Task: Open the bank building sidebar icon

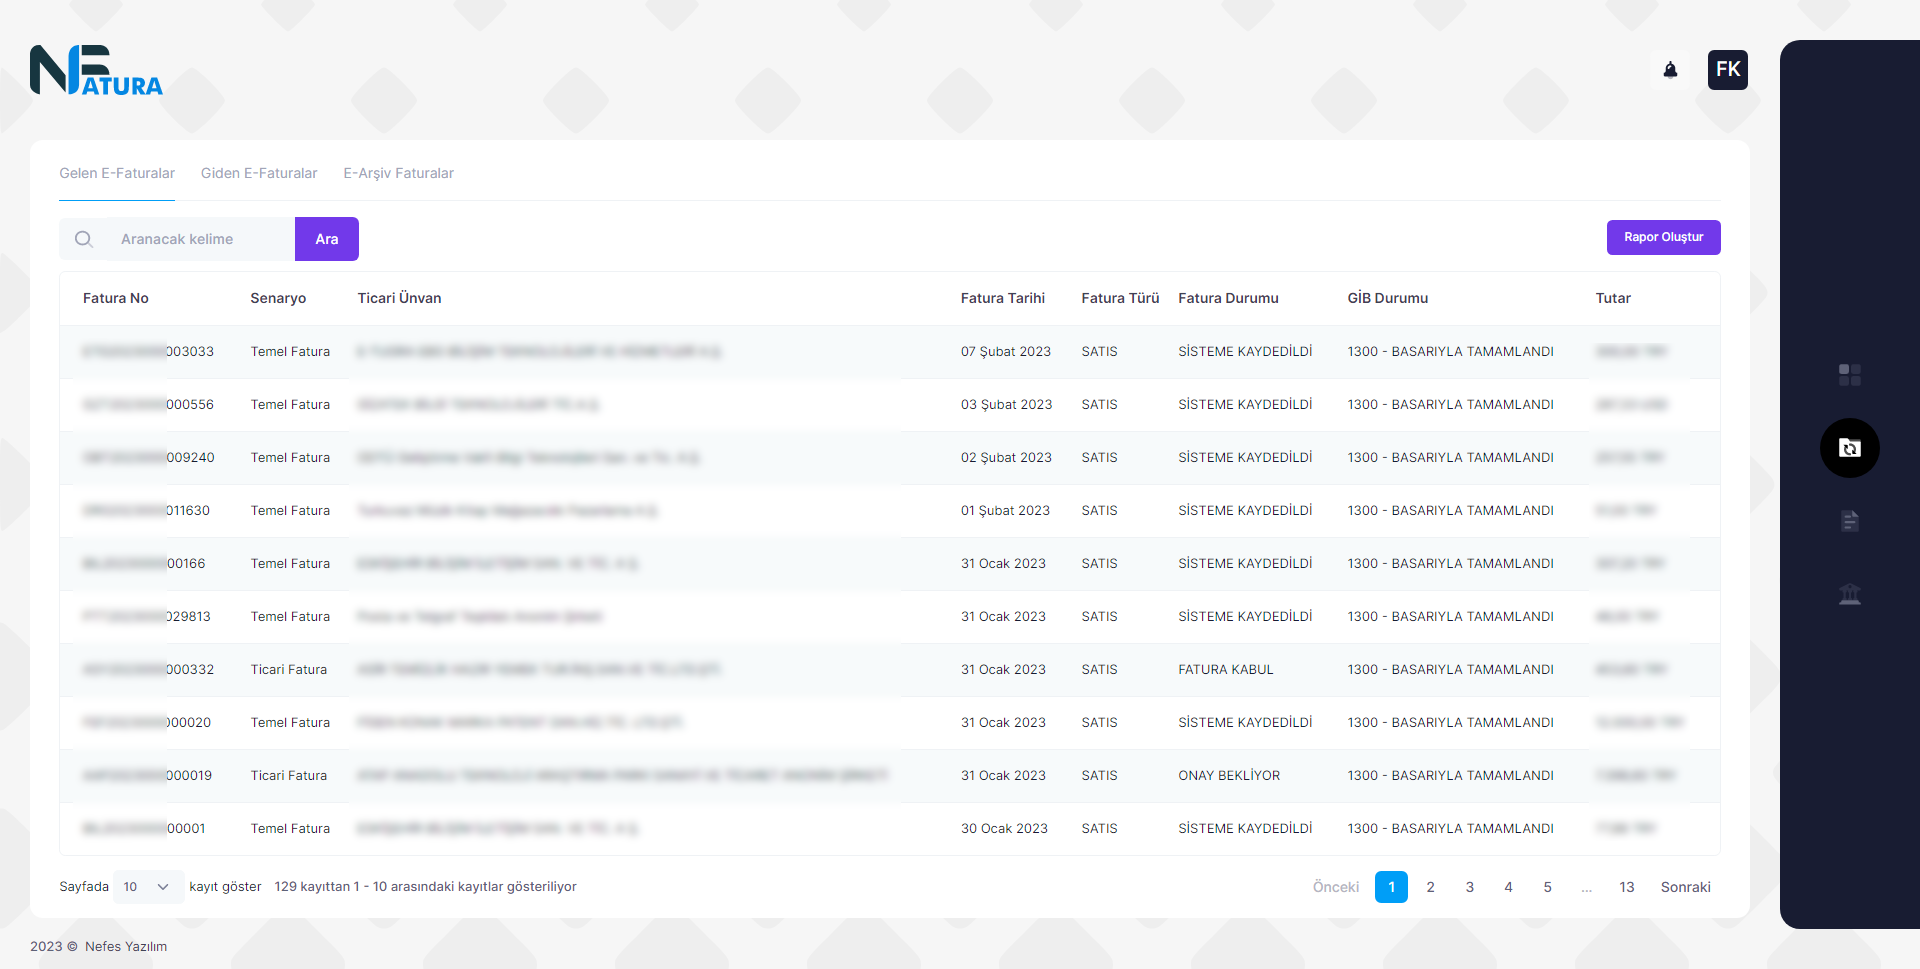Action: 1849,594
